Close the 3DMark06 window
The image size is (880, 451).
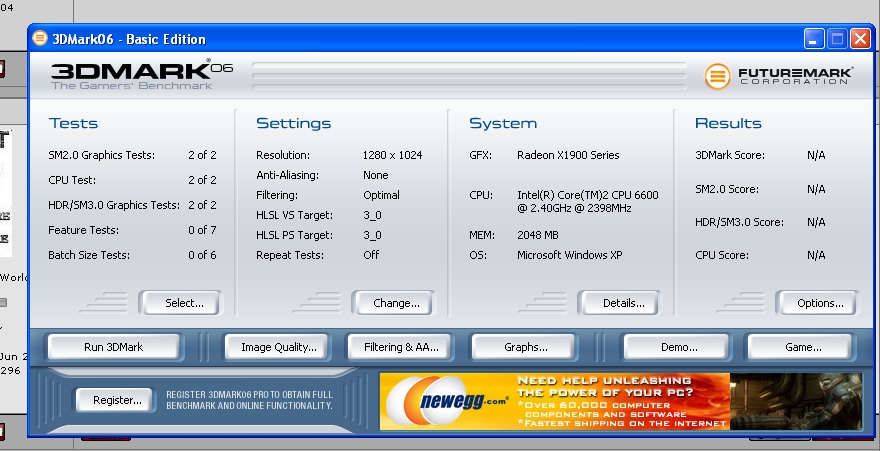[860, 39]
